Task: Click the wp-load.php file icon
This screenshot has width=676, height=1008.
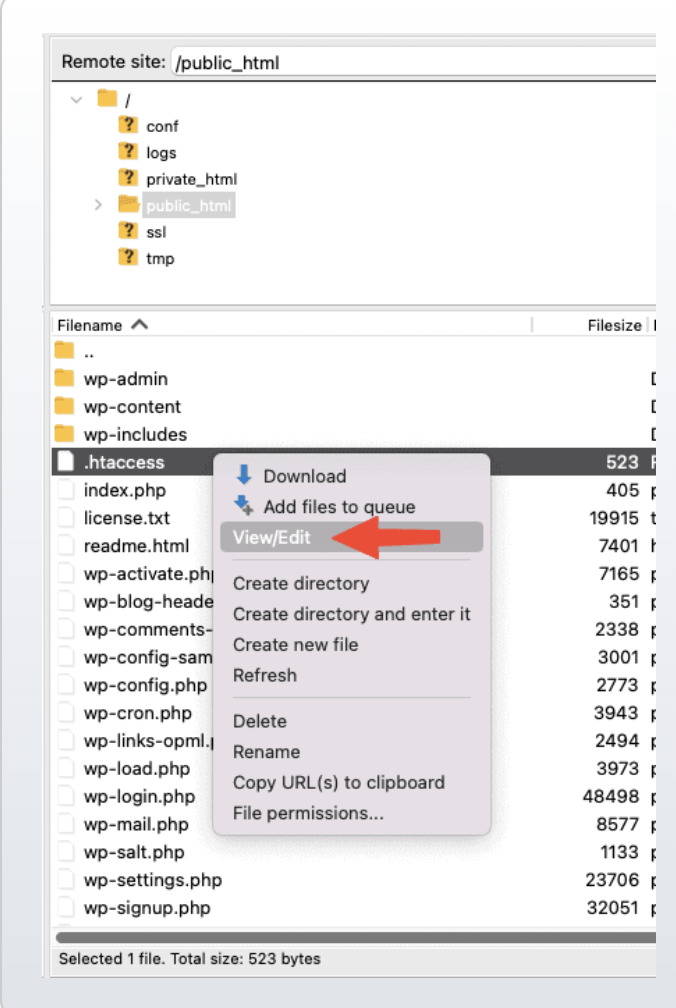Action: point(66,768)
